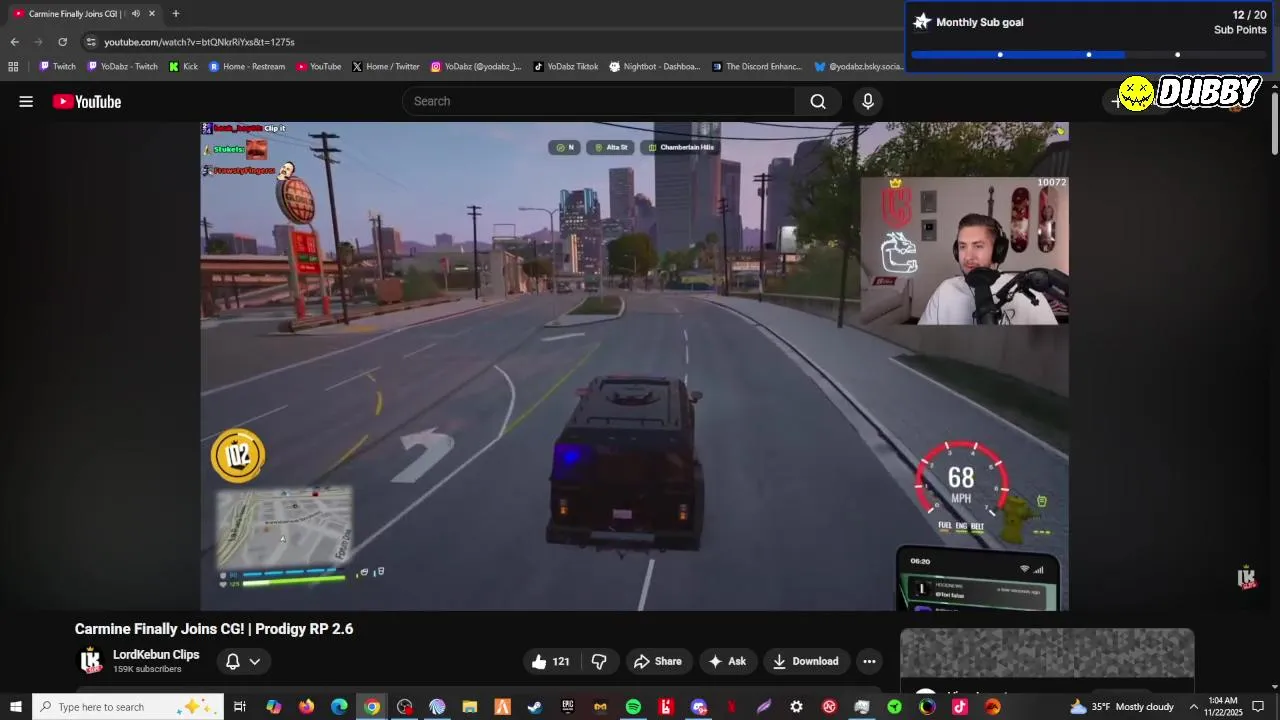
Task: Open the YoDabz Instagram bookmark
Action: [x=476, y=67]
